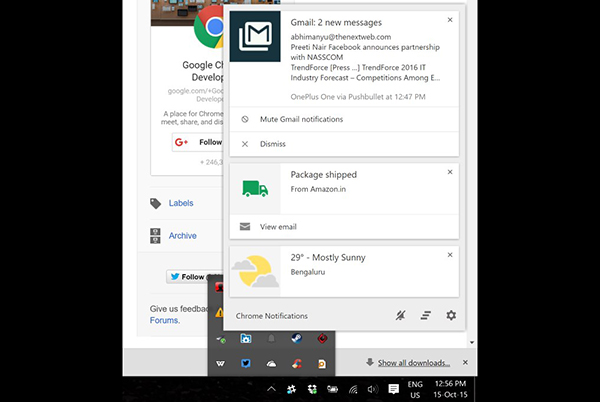Click the Gmail notification envelope icon
The width and height of the screenshot is (600, 402).
click(255, 36)
